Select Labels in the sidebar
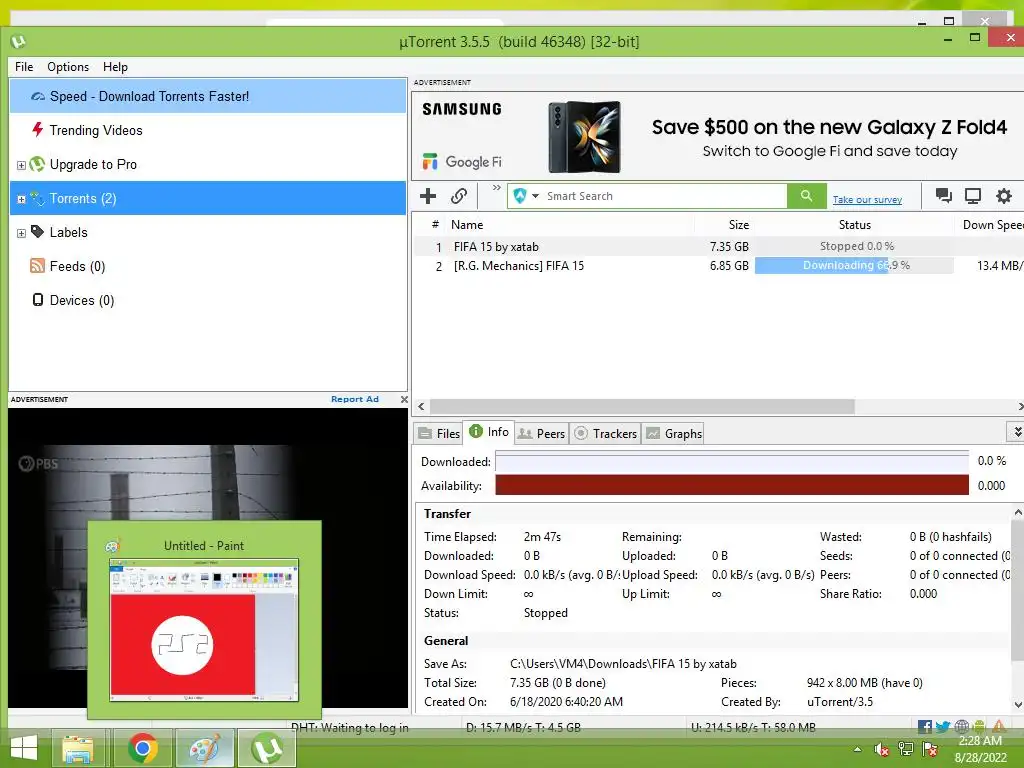The image size is (1024, 768). click(x=208, y=232)
